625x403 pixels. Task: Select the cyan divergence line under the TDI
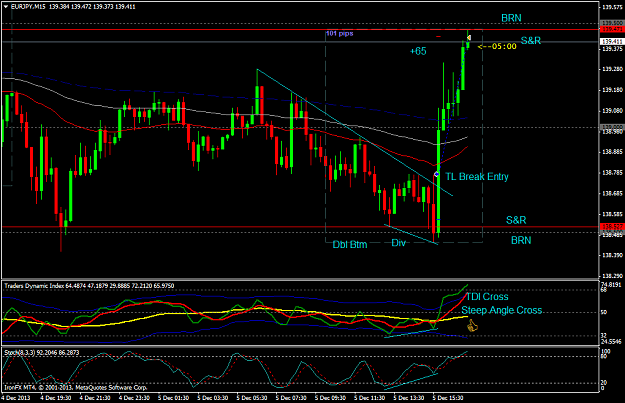(411, 333)
